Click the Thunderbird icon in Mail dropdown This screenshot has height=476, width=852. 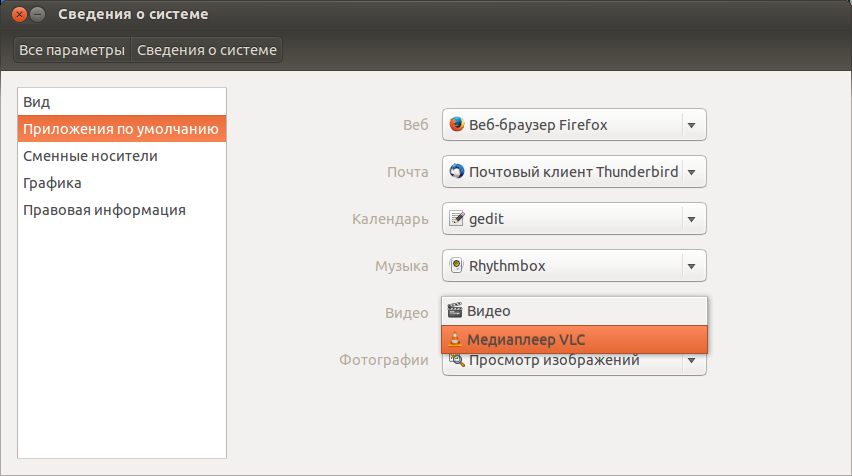457,172
